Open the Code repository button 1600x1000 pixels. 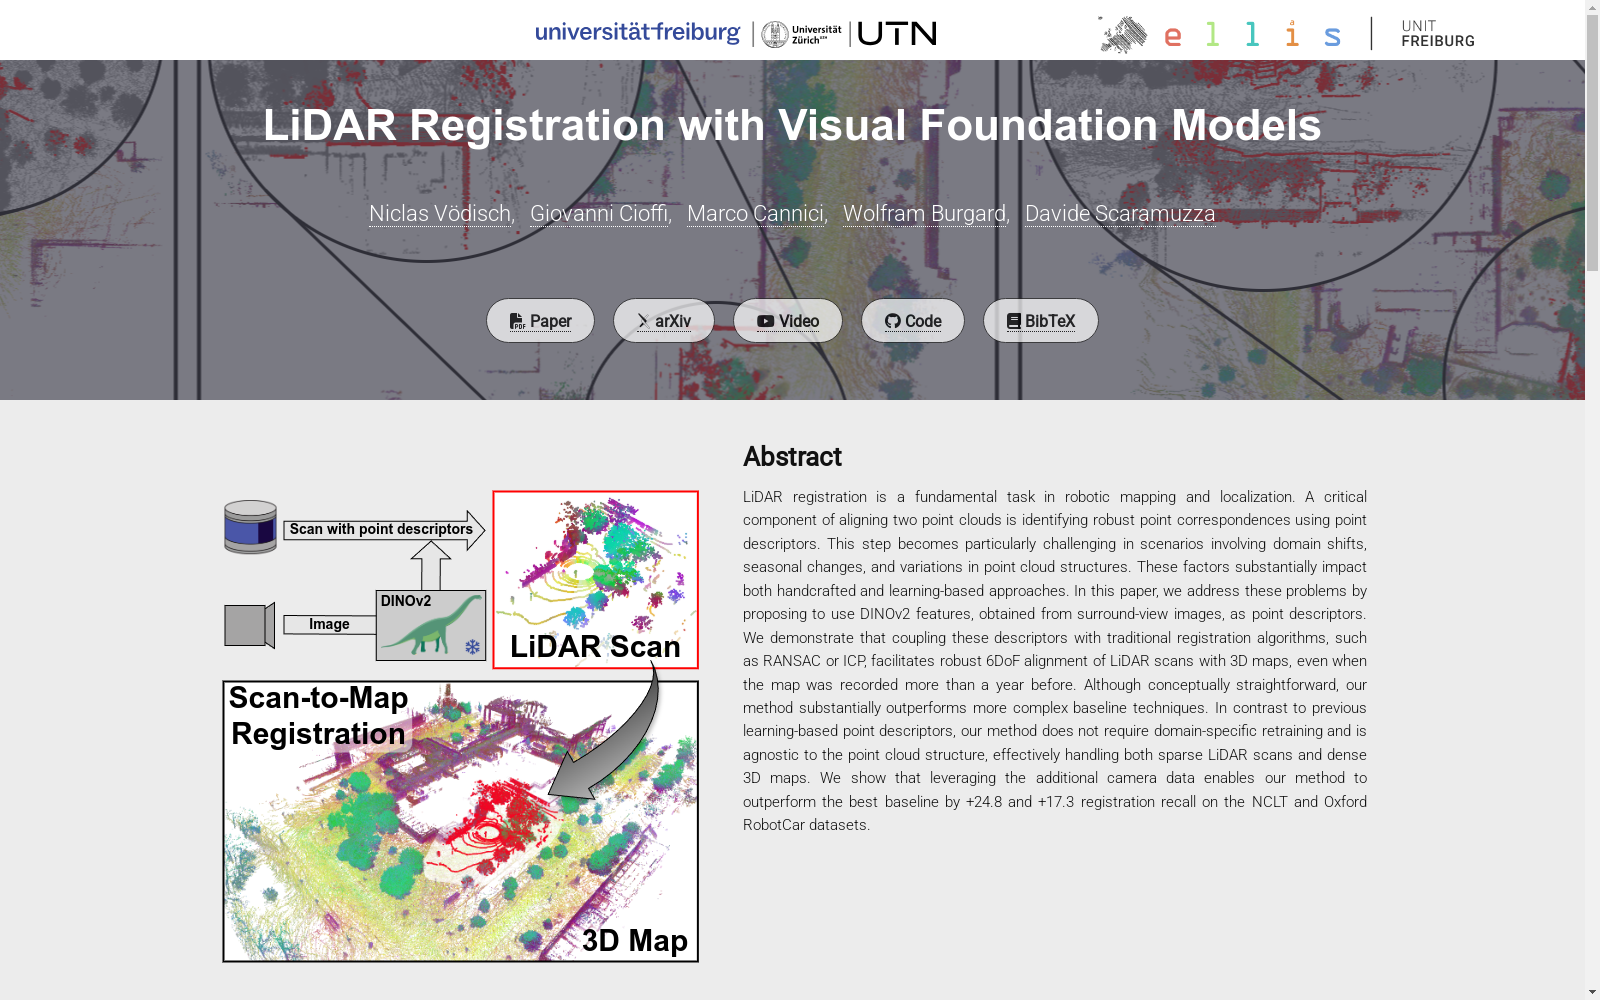tap(913, 321)
